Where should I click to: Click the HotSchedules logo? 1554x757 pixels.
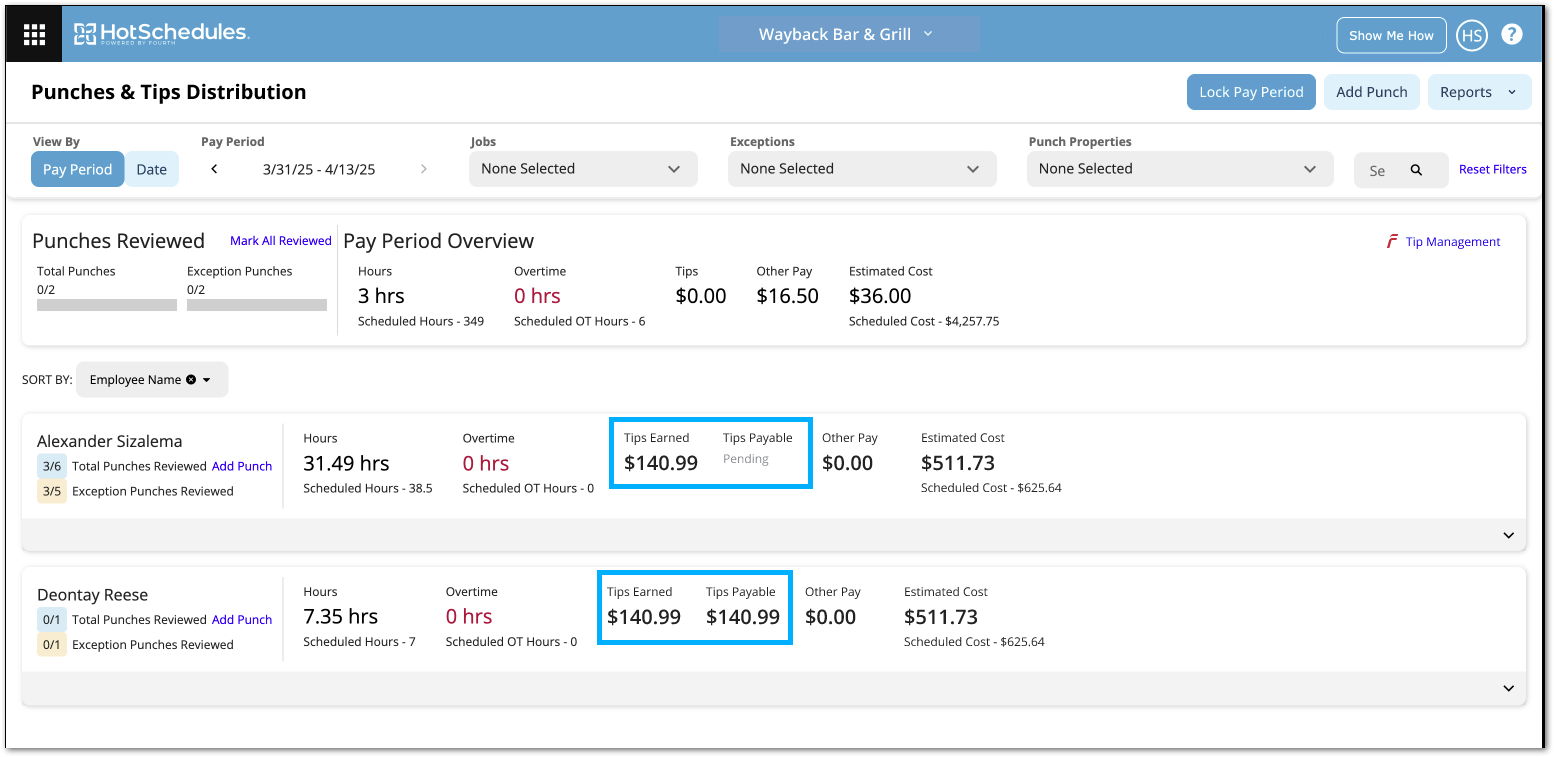pyautogui.click(x=162, y=34)
